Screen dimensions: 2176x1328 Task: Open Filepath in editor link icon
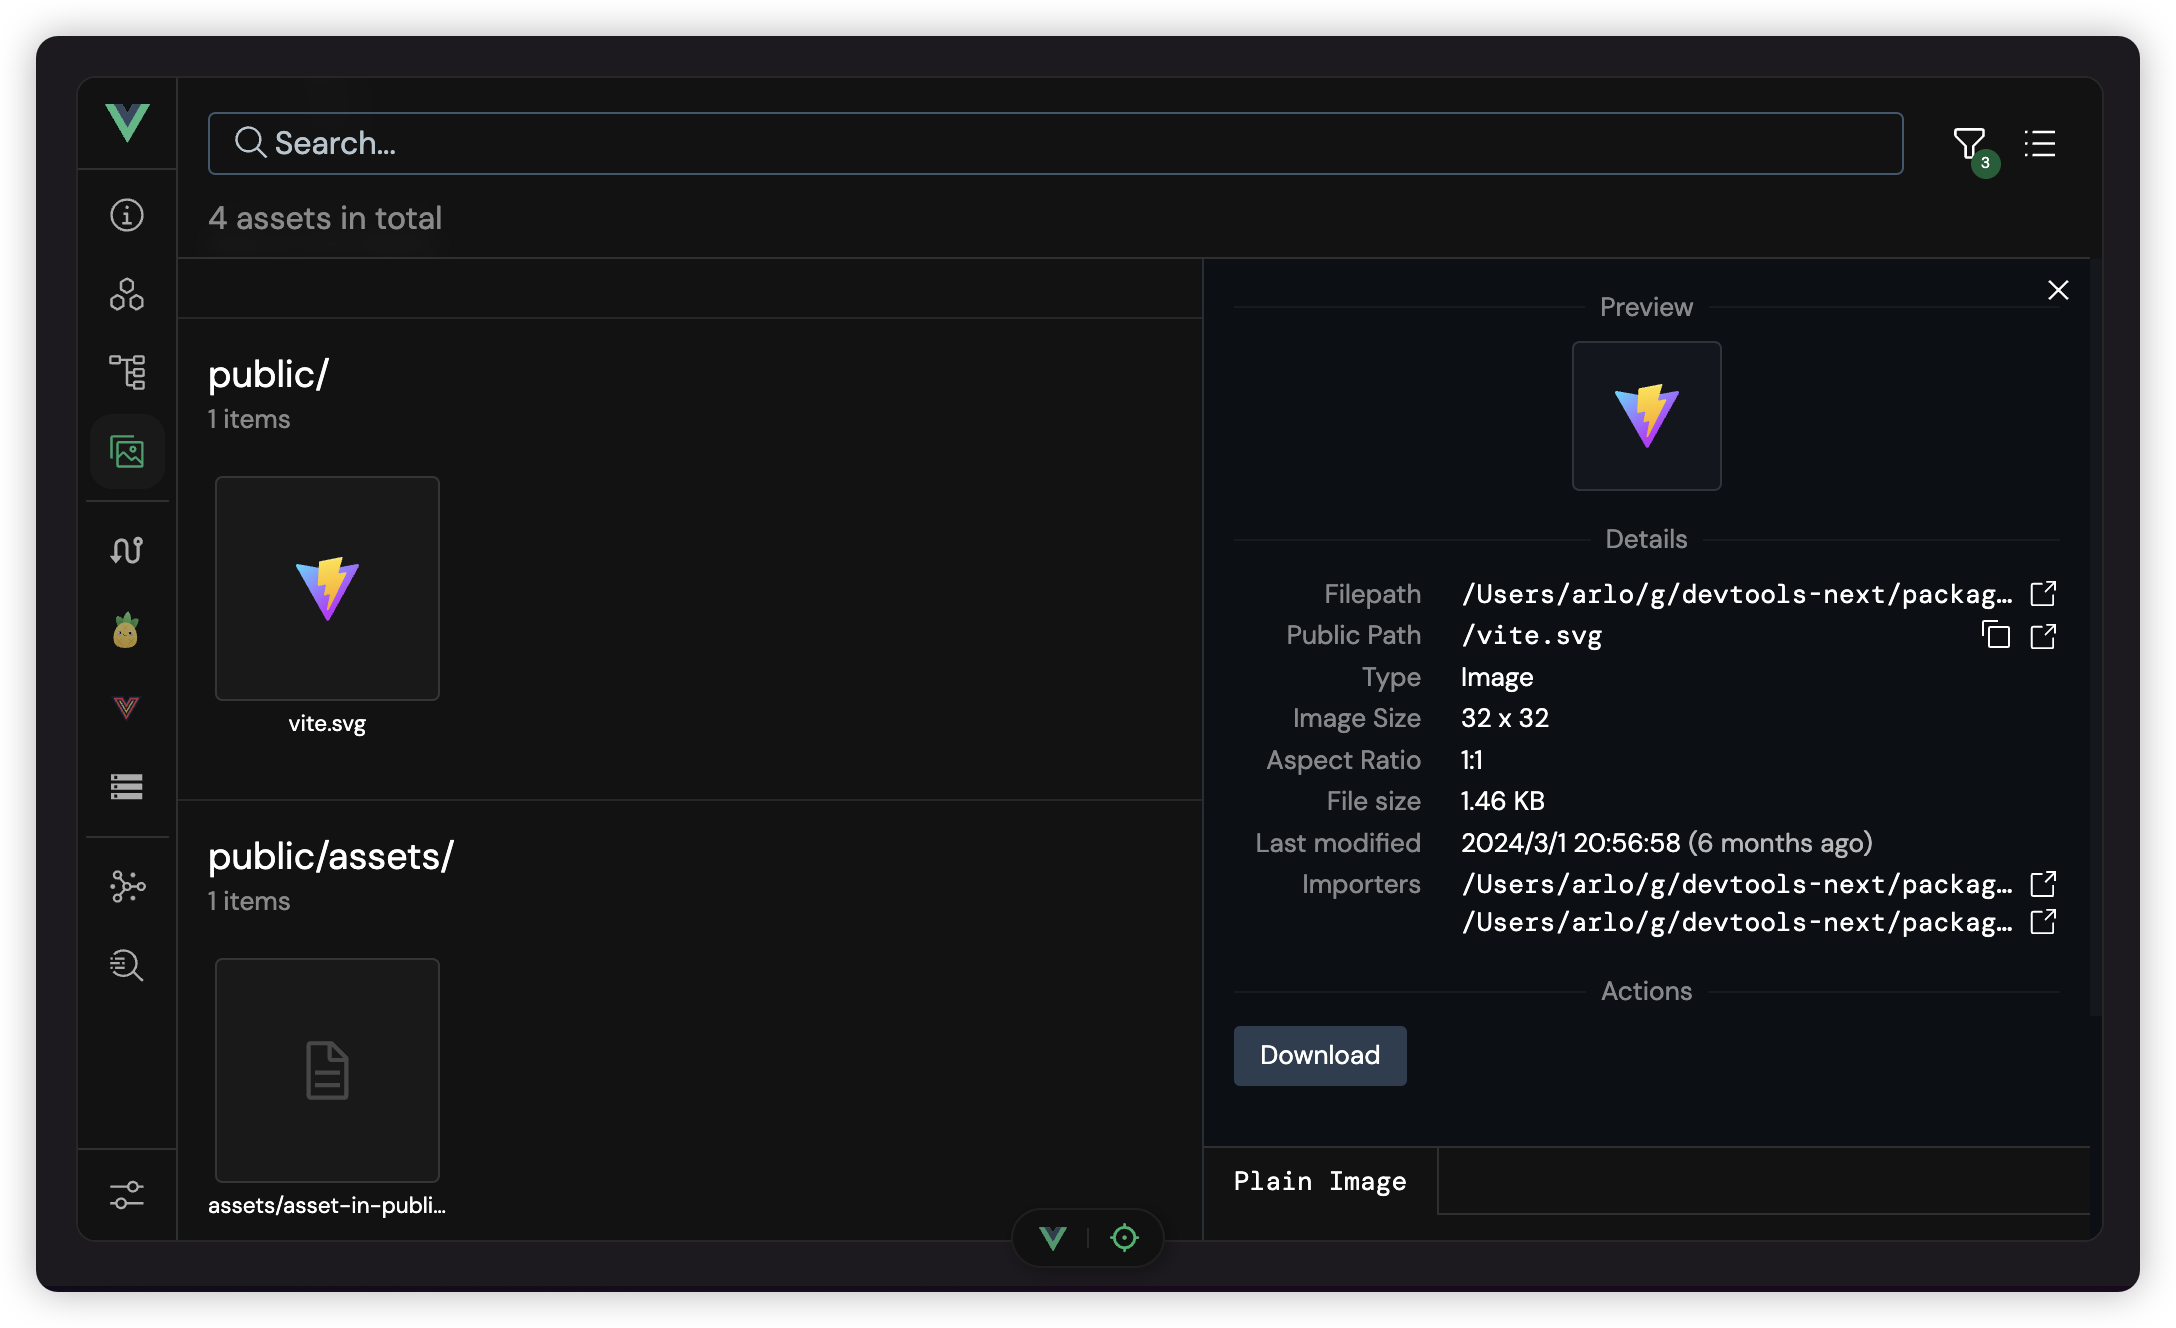click(x=2043, y=594)
